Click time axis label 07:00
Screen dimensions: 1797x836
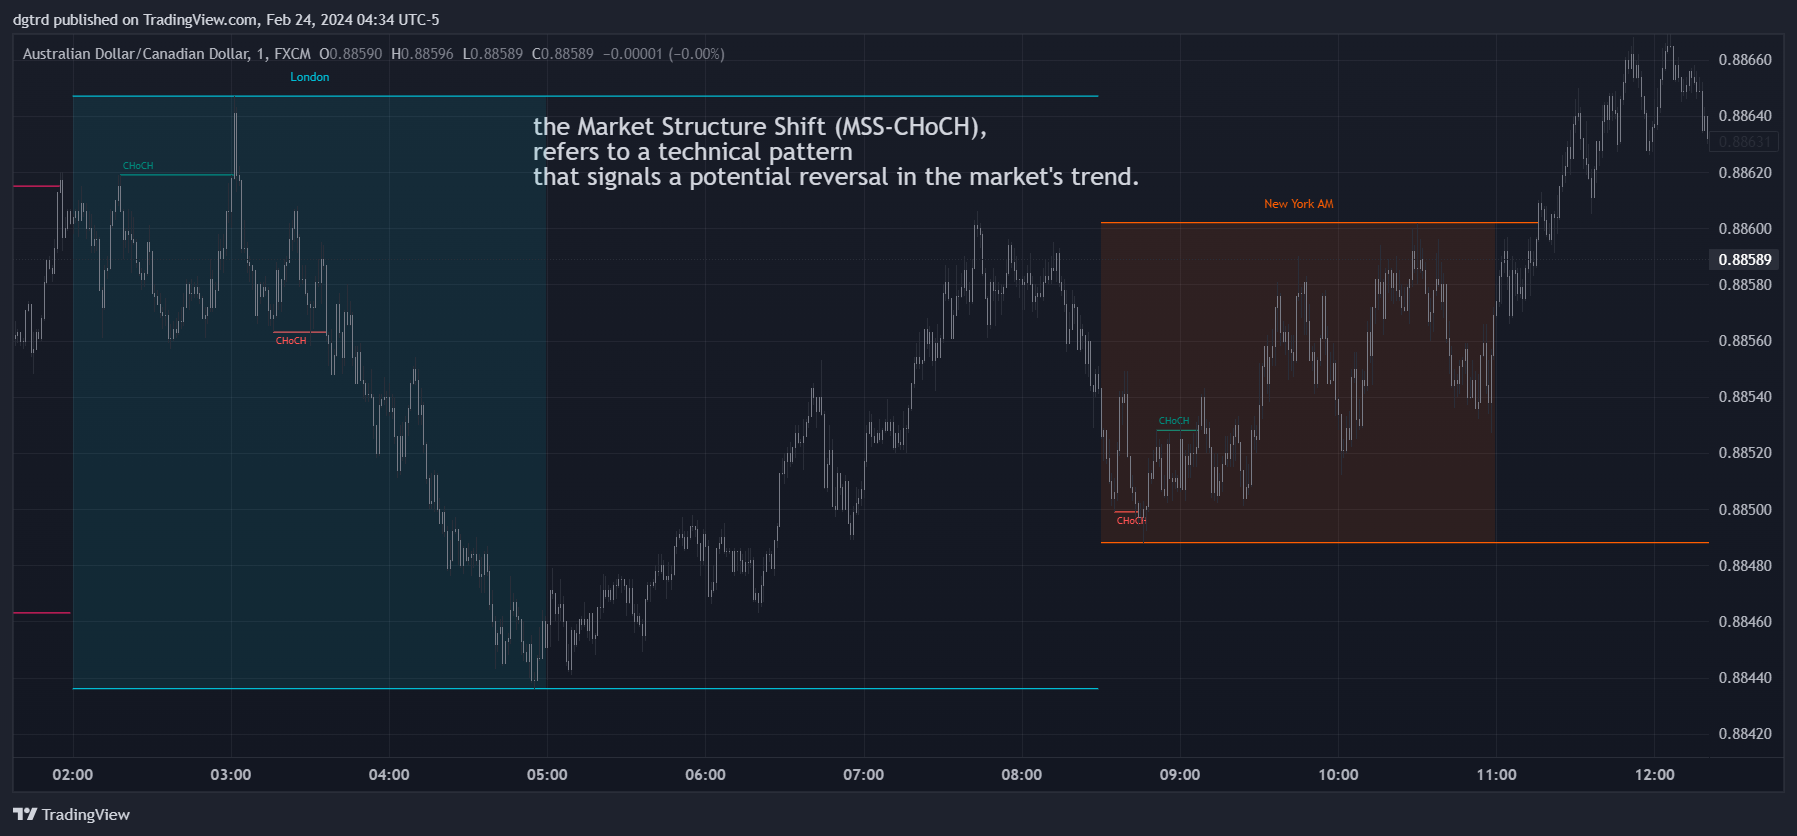[x=864, y=775]
